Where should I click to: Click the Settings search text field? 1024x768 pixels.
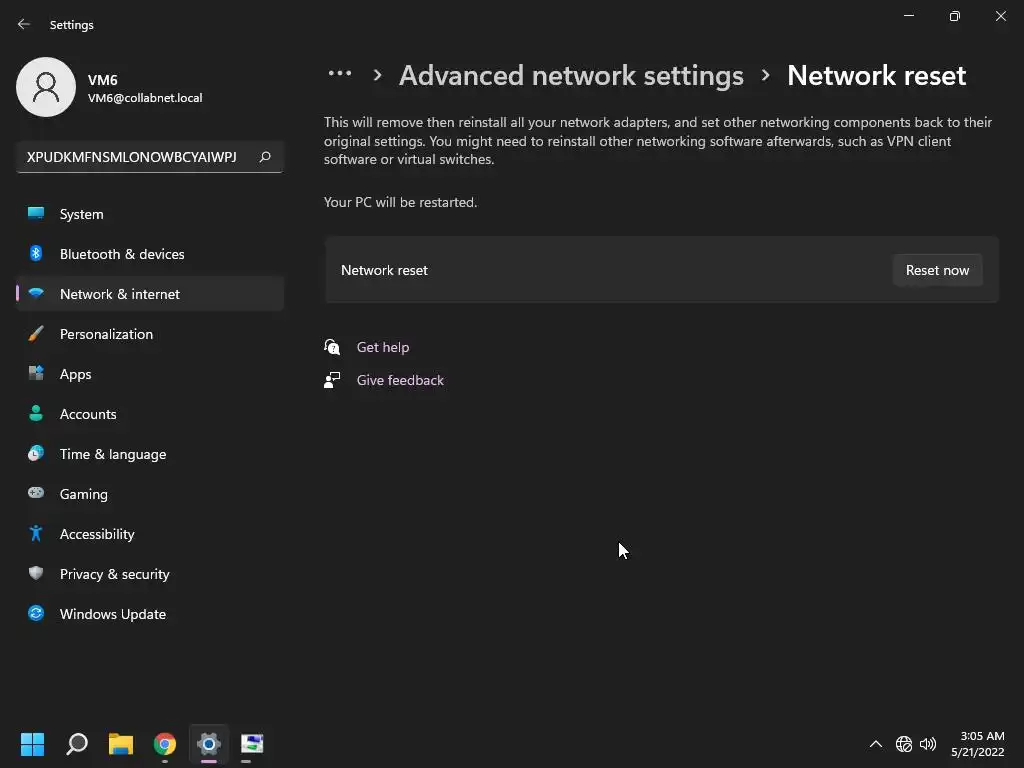click(132, 157)
